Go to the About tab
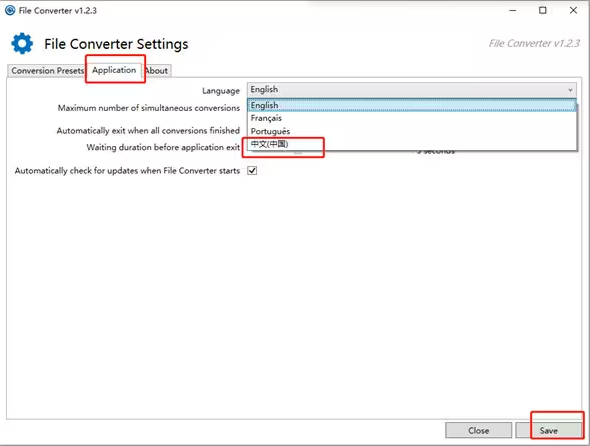Image resolution: width=590 pixels, height=446 pixels. coord(157,71)
